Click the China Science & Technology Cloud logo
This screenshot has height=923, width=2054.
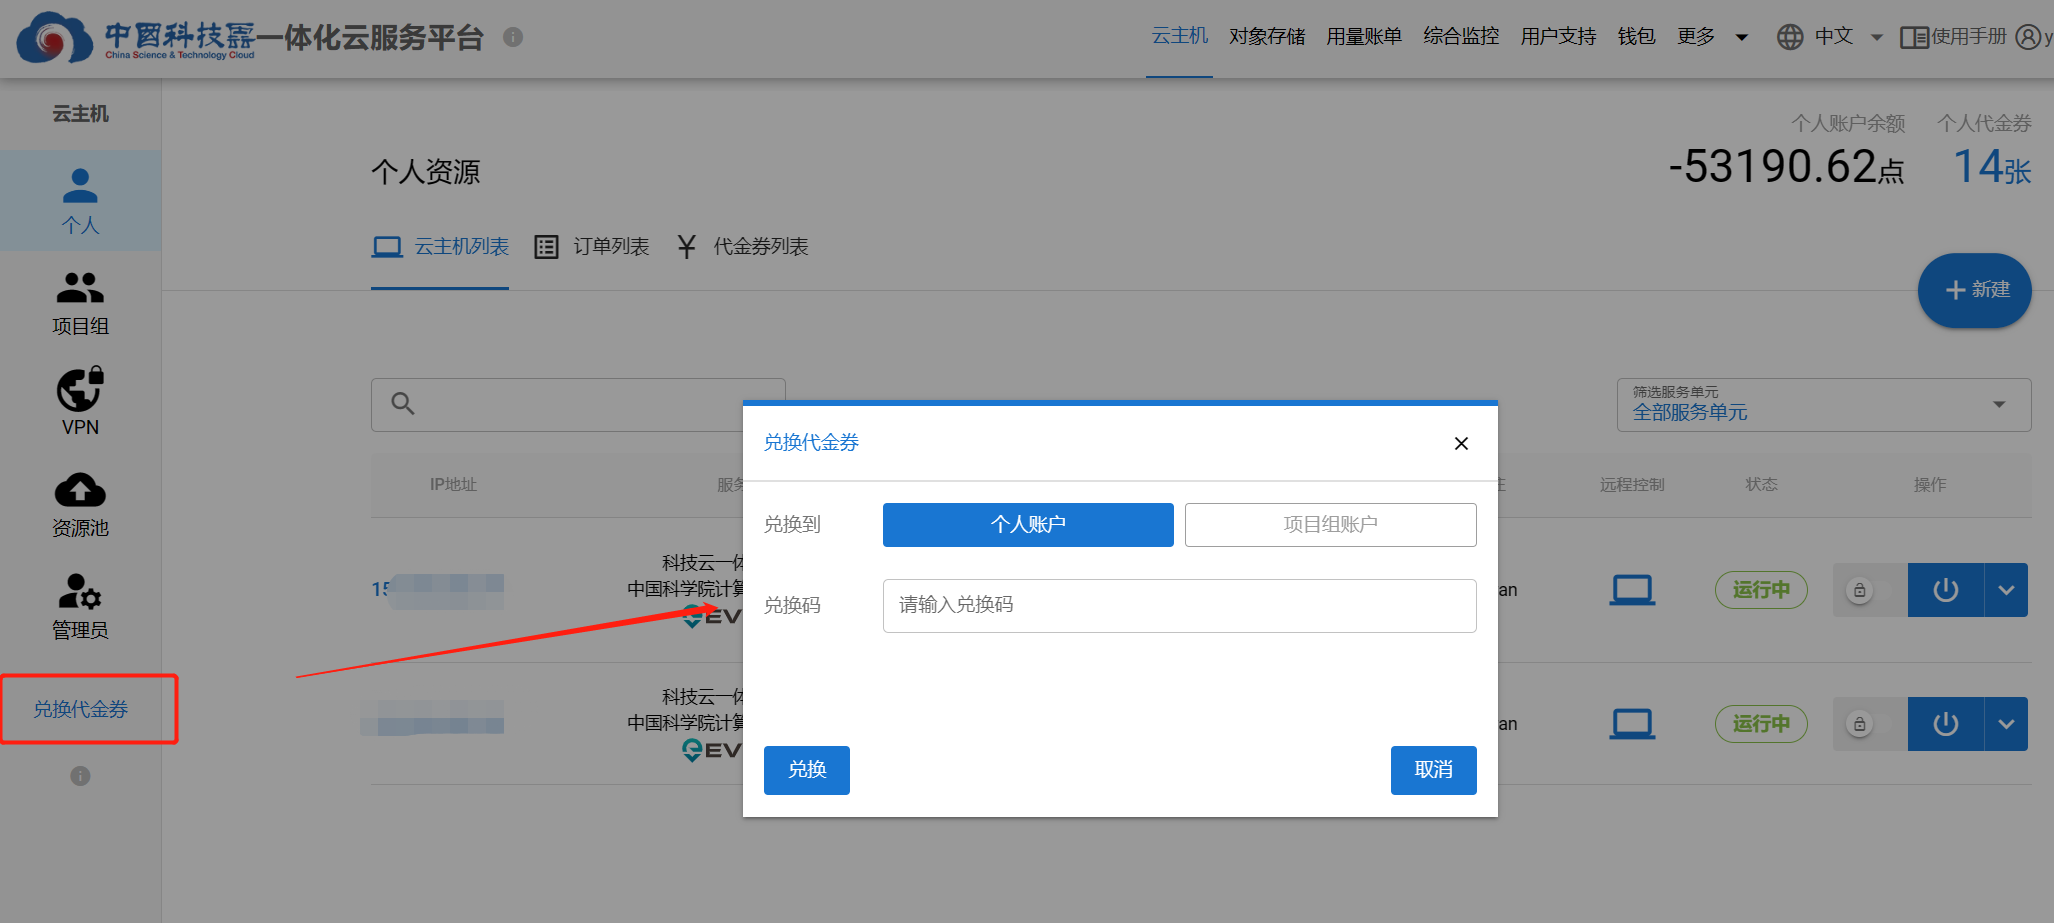point(136,37)
